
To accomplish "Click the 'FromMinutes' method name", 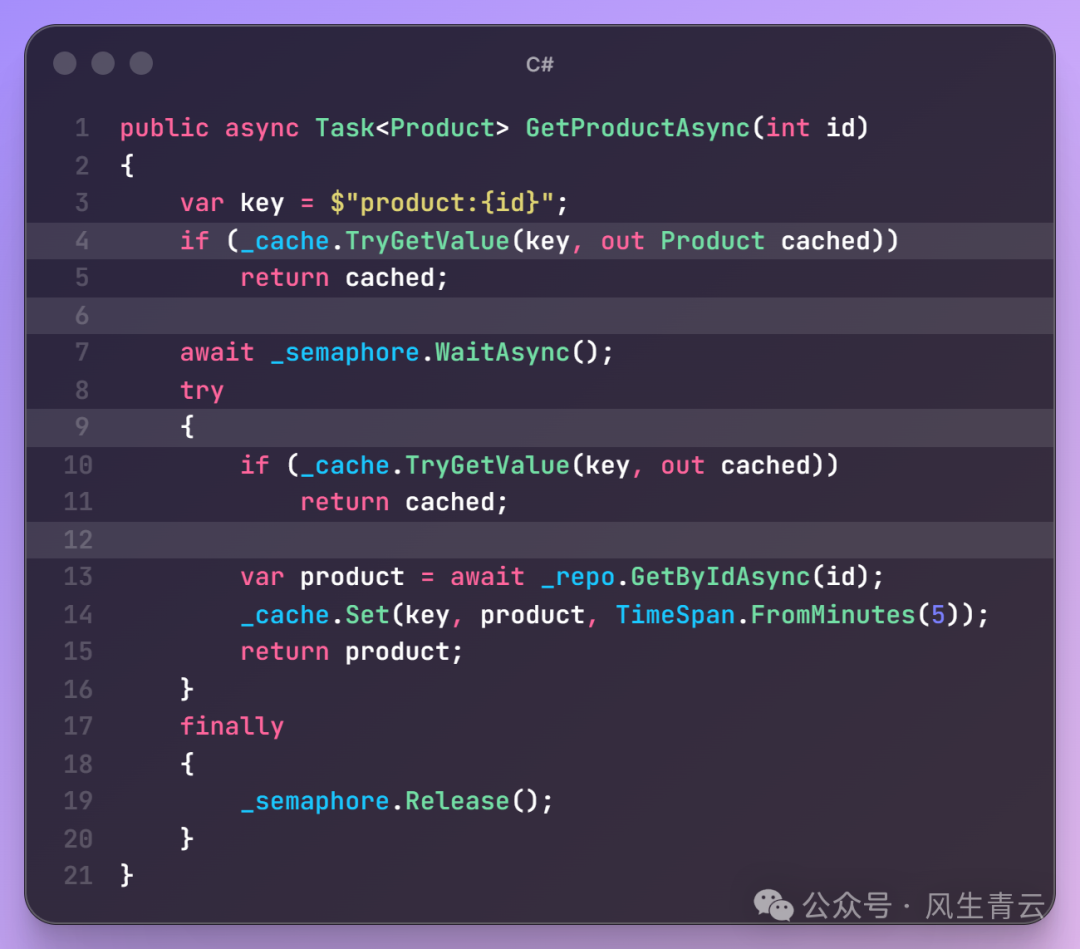I will pyautogui.click(x=832, y=615).
